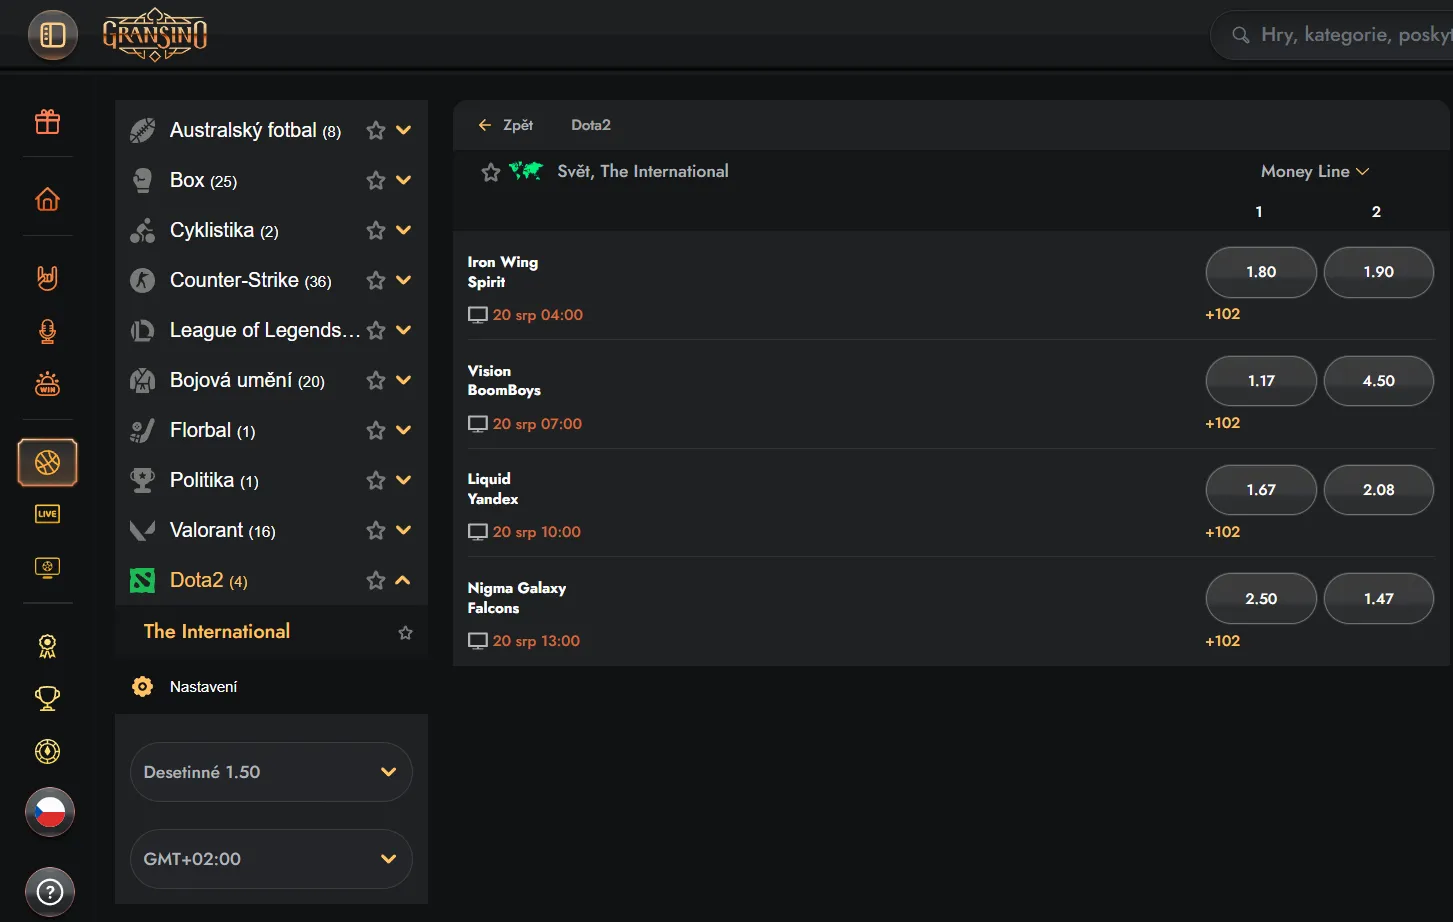Favorite Valorant with its star
The height and width of the screenshot is (922, 1453).
pyautogui.click(x=376, y=530)
